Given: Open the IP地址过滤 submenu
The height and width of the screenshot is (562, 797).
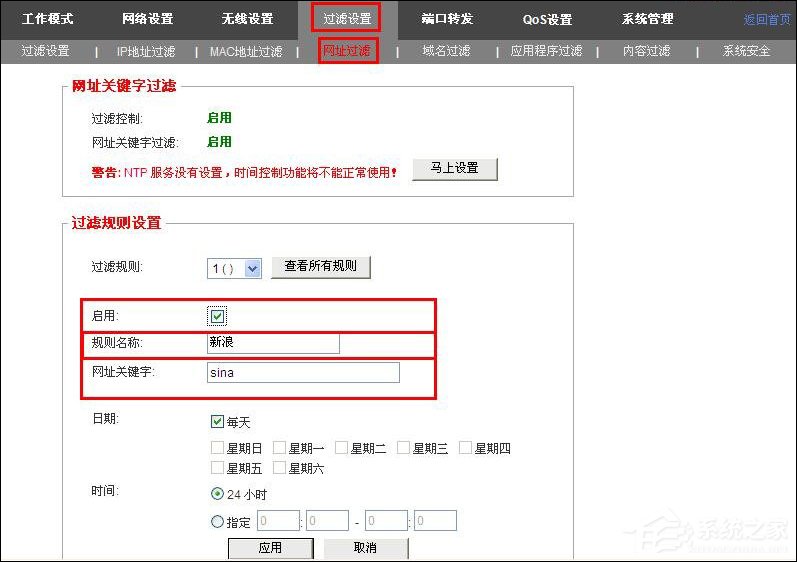Looking at the screenshot, I should point(146,51).
